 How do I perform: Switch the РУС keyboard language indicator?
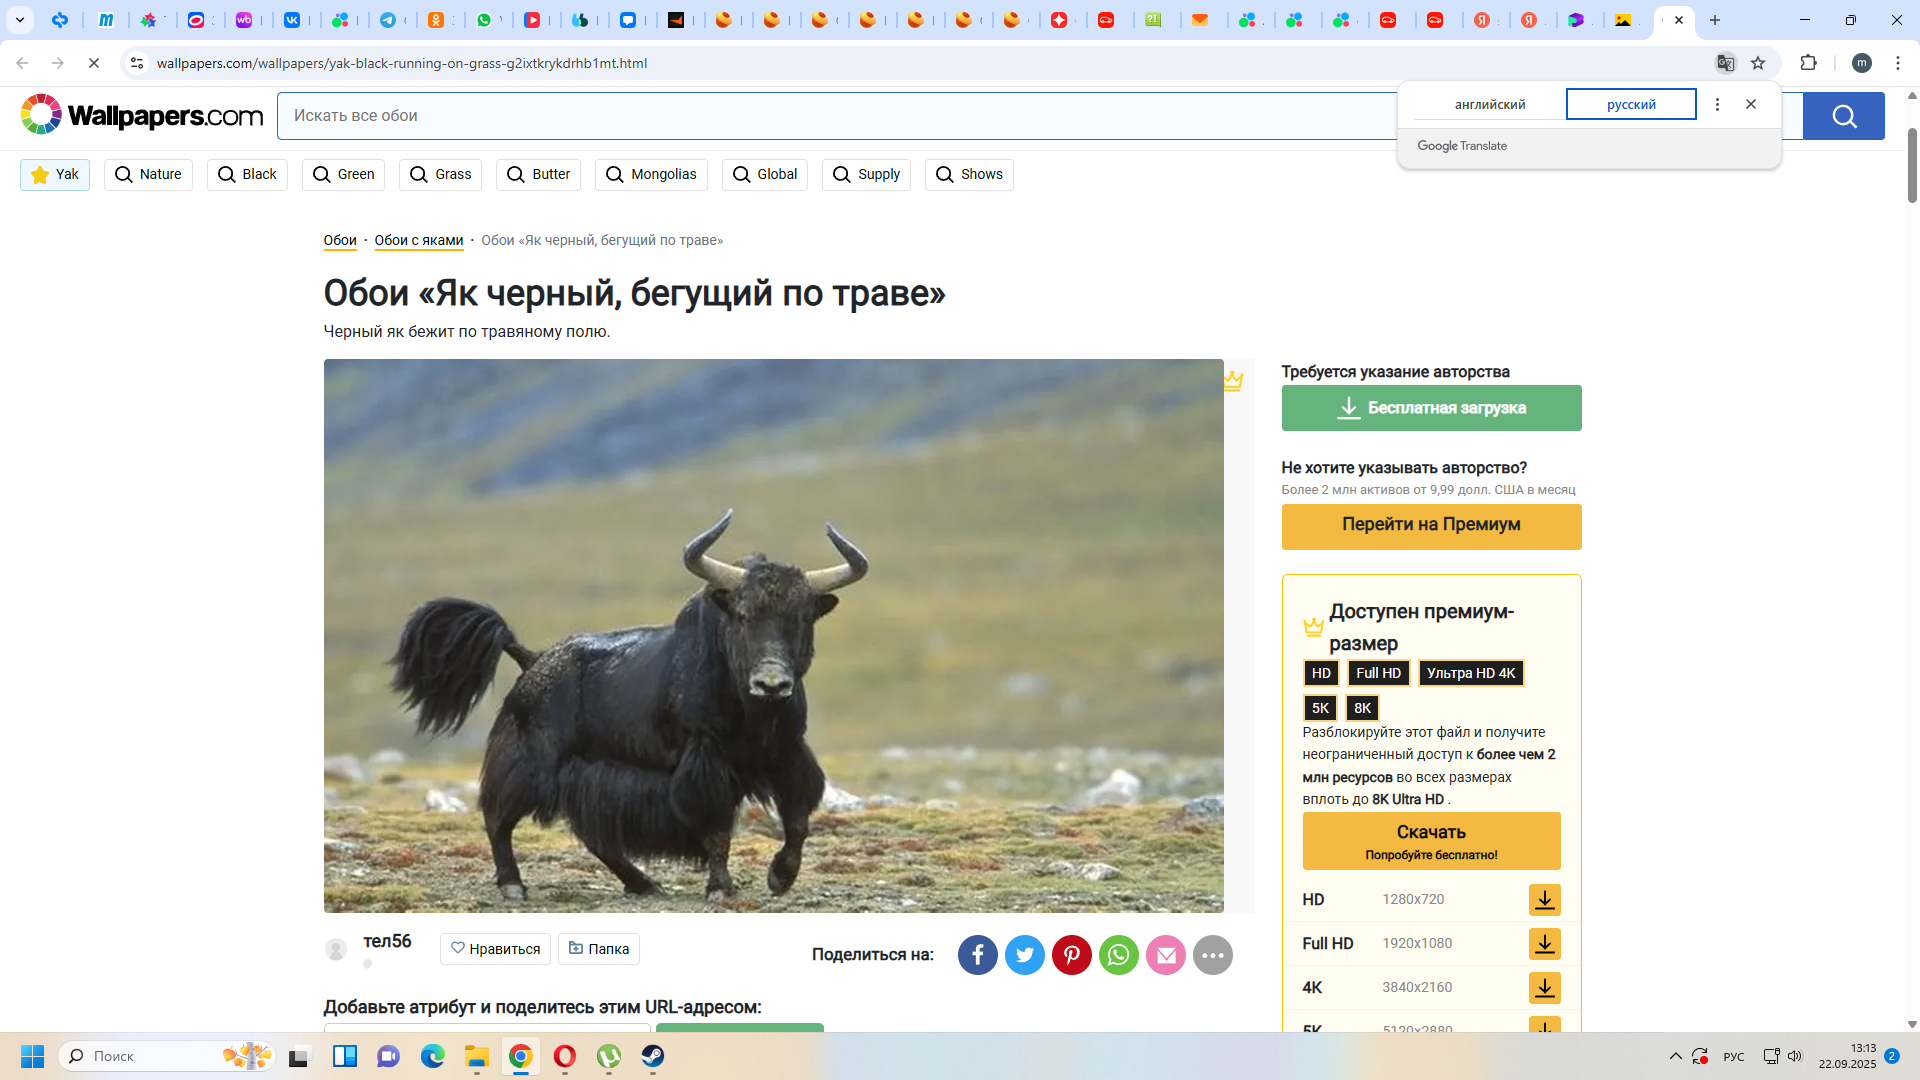point(1734,1057)
